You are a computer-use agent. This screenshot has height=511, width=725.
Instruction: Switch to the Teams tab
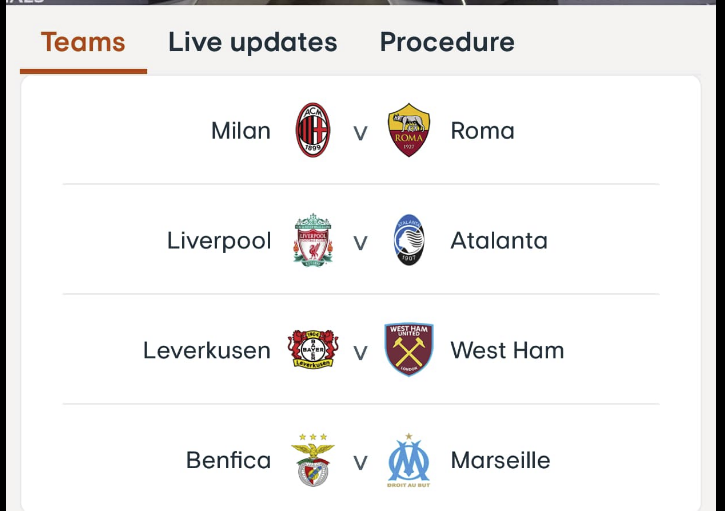(83, 42)
